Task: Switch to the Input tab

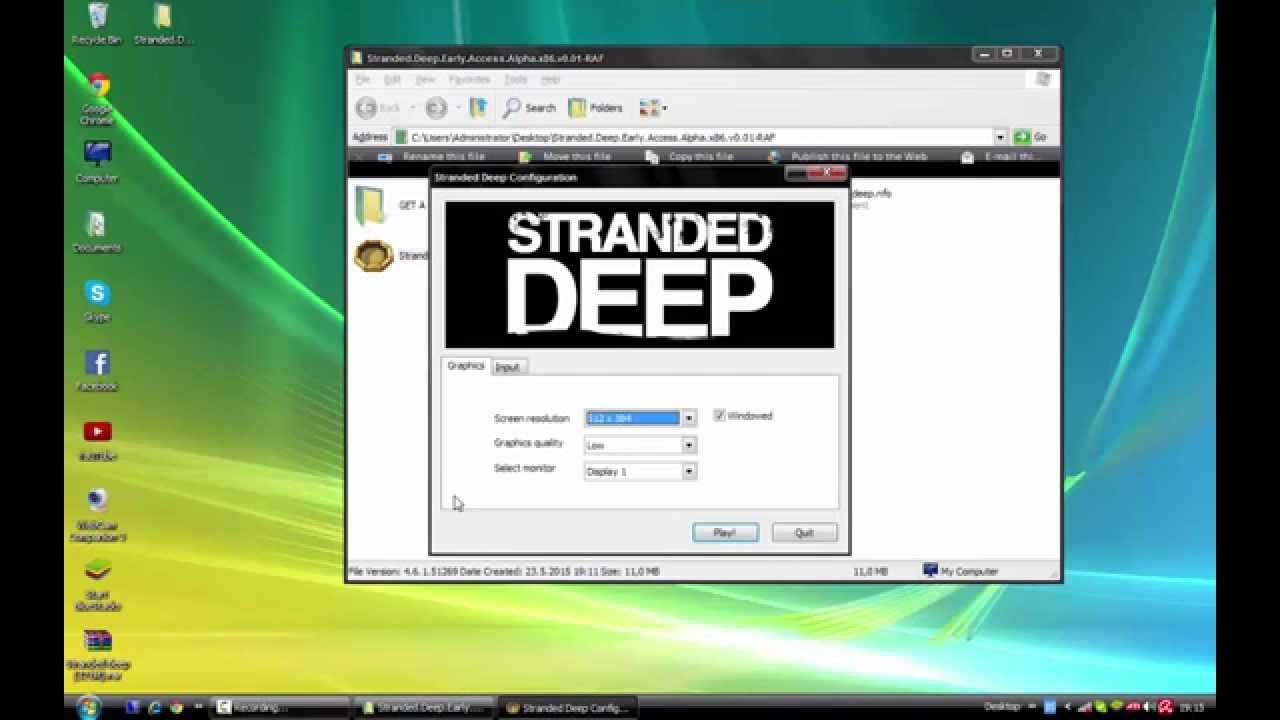Action: (508, 367)
